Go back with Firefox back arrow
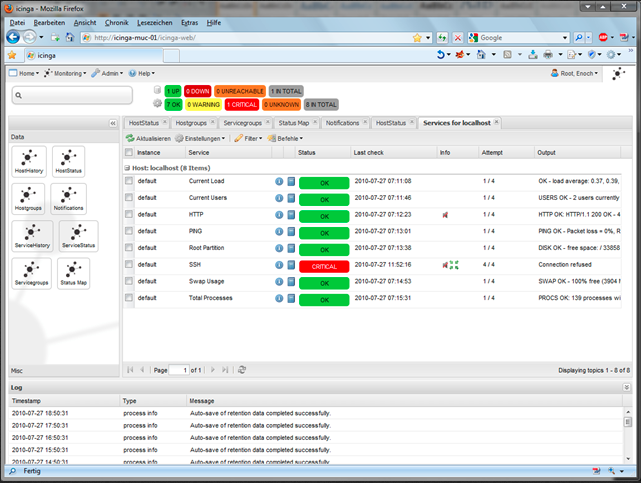Viewport: 641px width, 483px height. 13,37
